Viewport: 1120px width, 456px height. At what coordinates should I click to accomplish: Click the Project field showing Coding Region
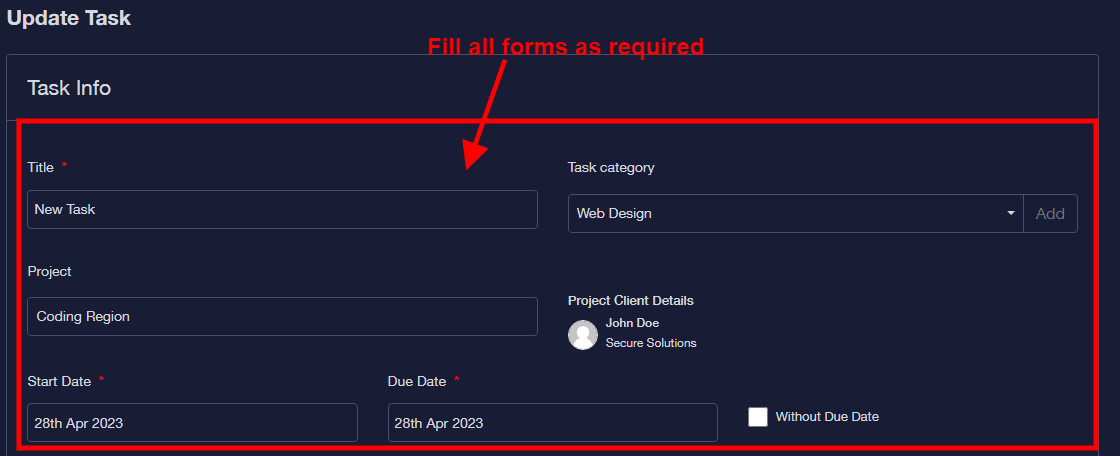coord(282,316)
